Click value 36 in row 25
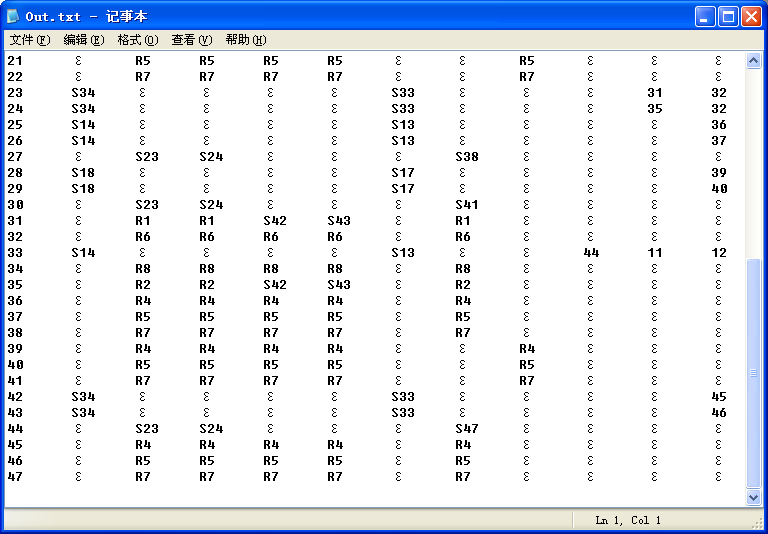 [x=719, y=125]
